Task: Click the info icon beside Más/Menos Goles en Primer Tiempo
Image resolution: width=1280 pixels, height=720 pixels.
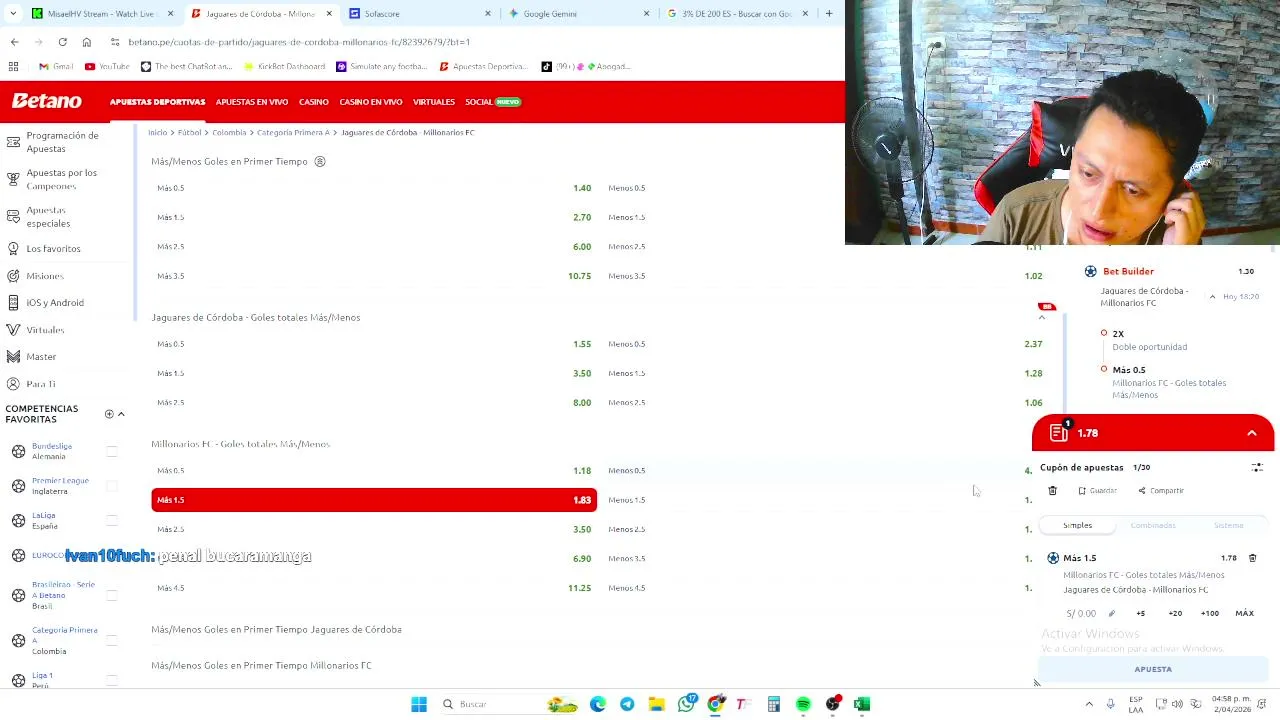Action: click(x=320, y=161)
